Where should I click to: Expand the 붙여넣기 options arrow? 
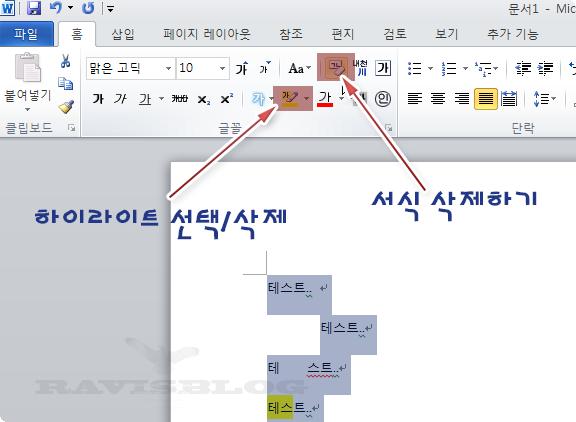(28, 109)
